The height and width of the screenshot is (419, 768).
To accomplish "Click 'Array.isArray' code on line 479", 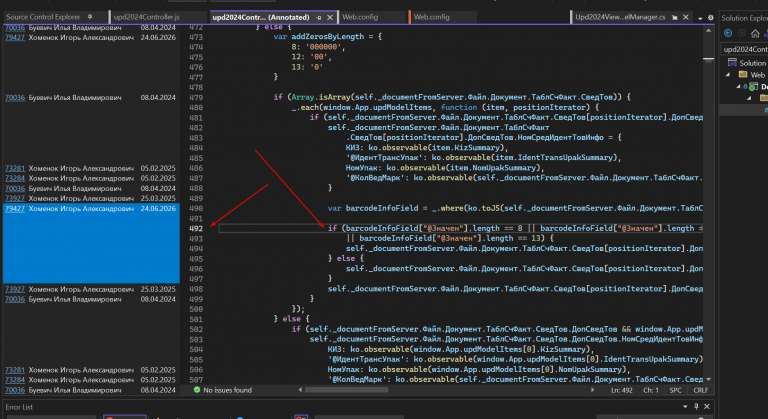I will [321, 98].
